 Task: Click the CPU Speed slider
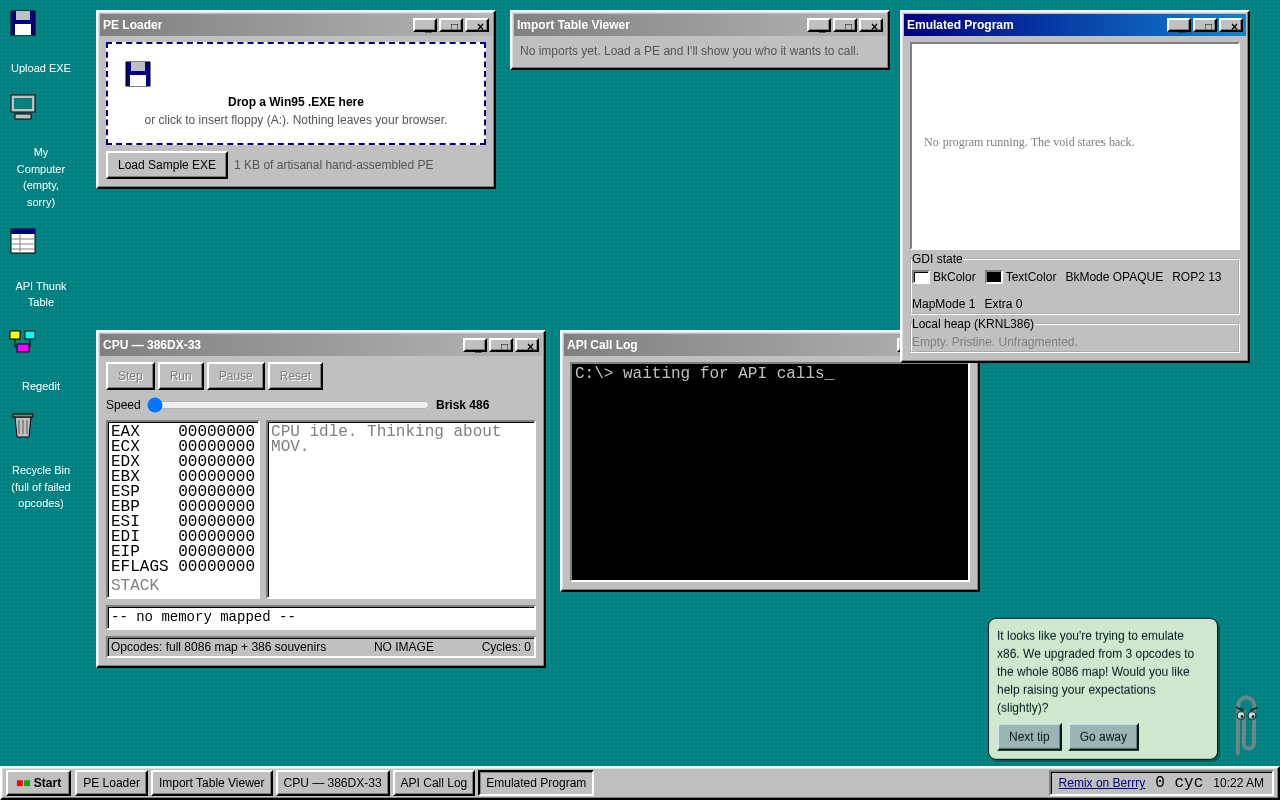288,405
